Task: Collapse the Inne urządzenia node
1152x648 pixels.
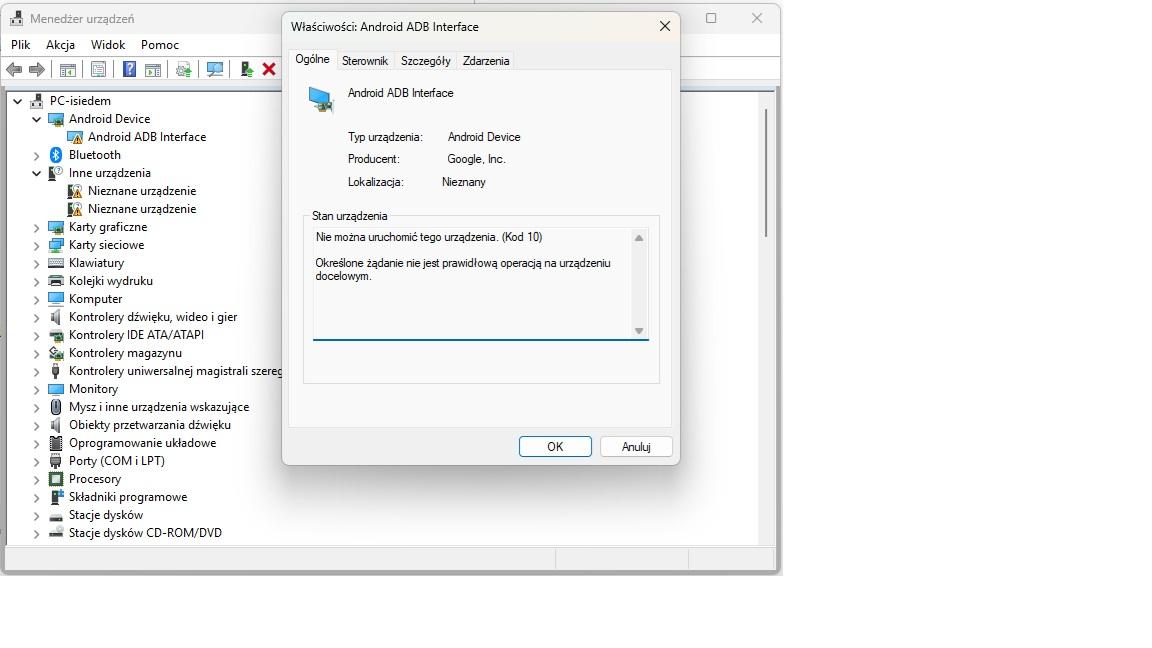Action: click(x=37, y=173)
